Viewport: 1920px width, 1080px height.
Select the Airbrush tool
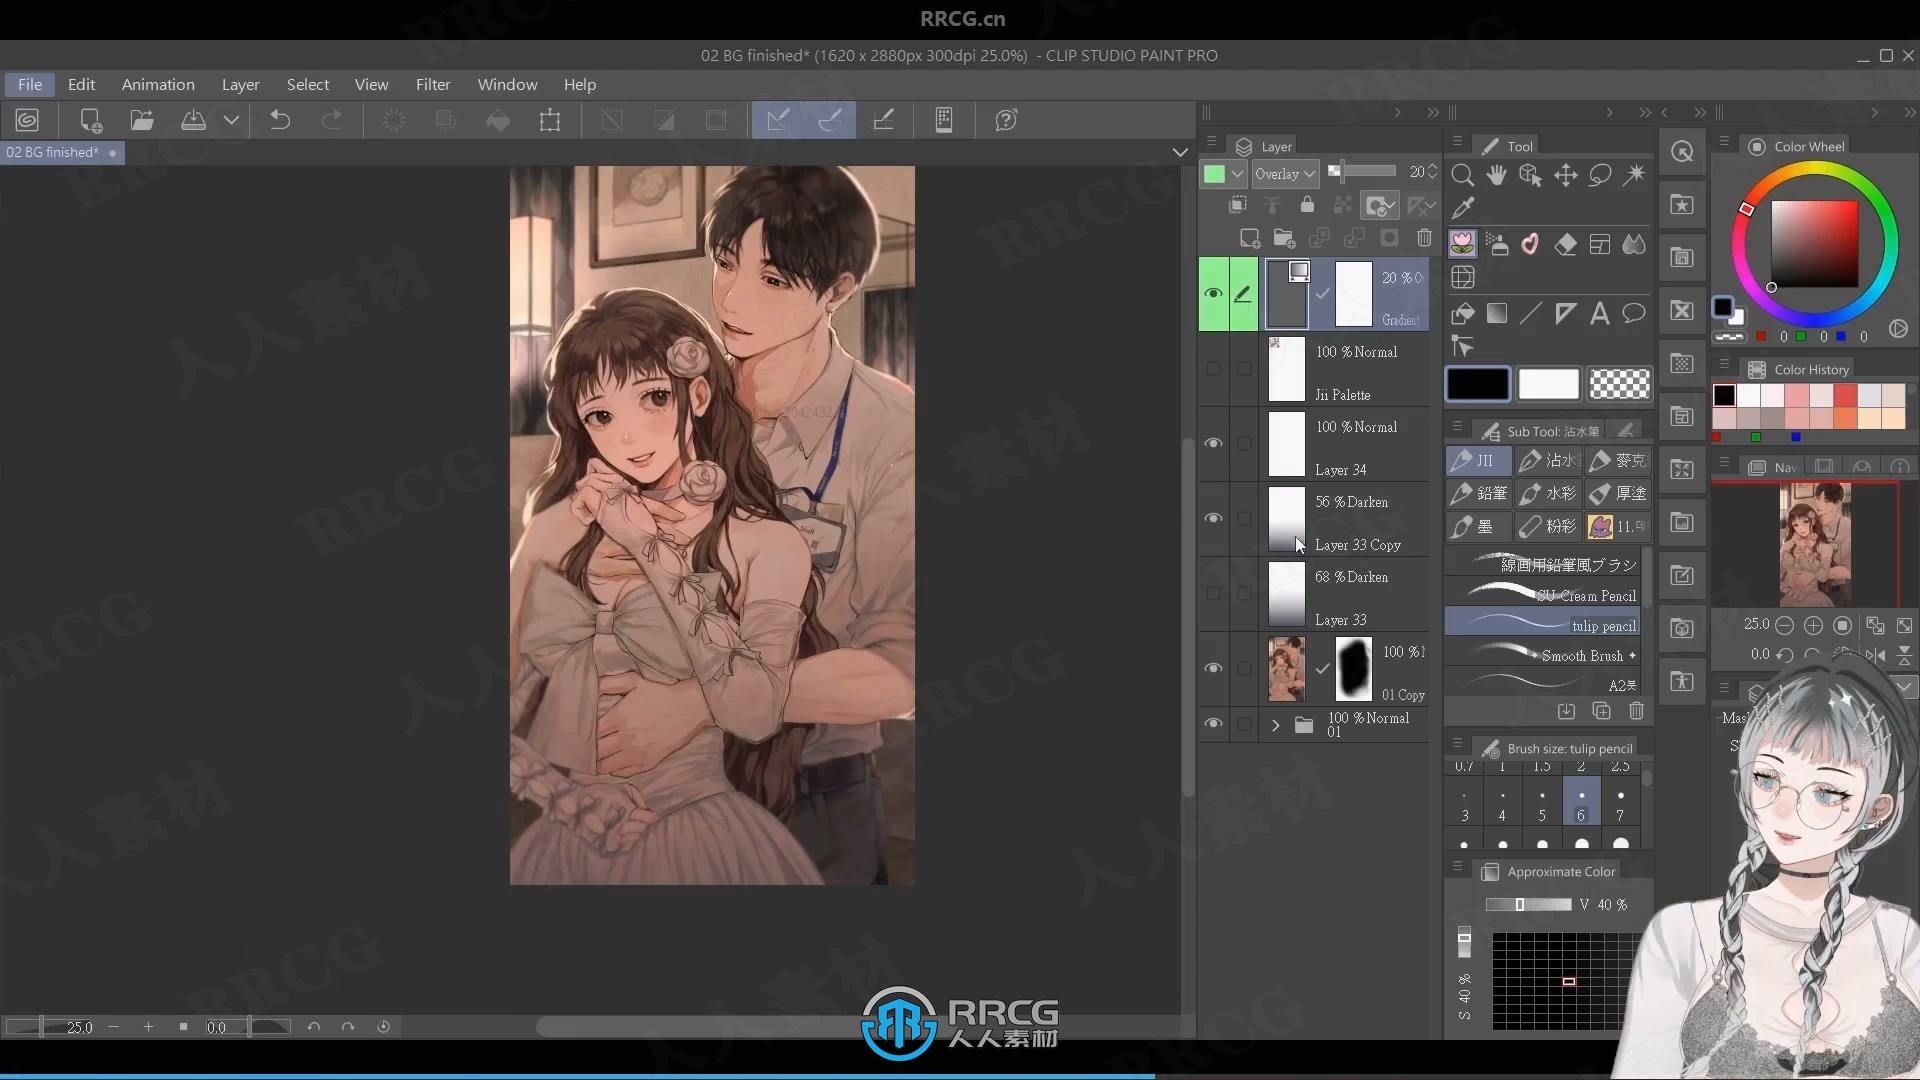tap(1497, 244)
